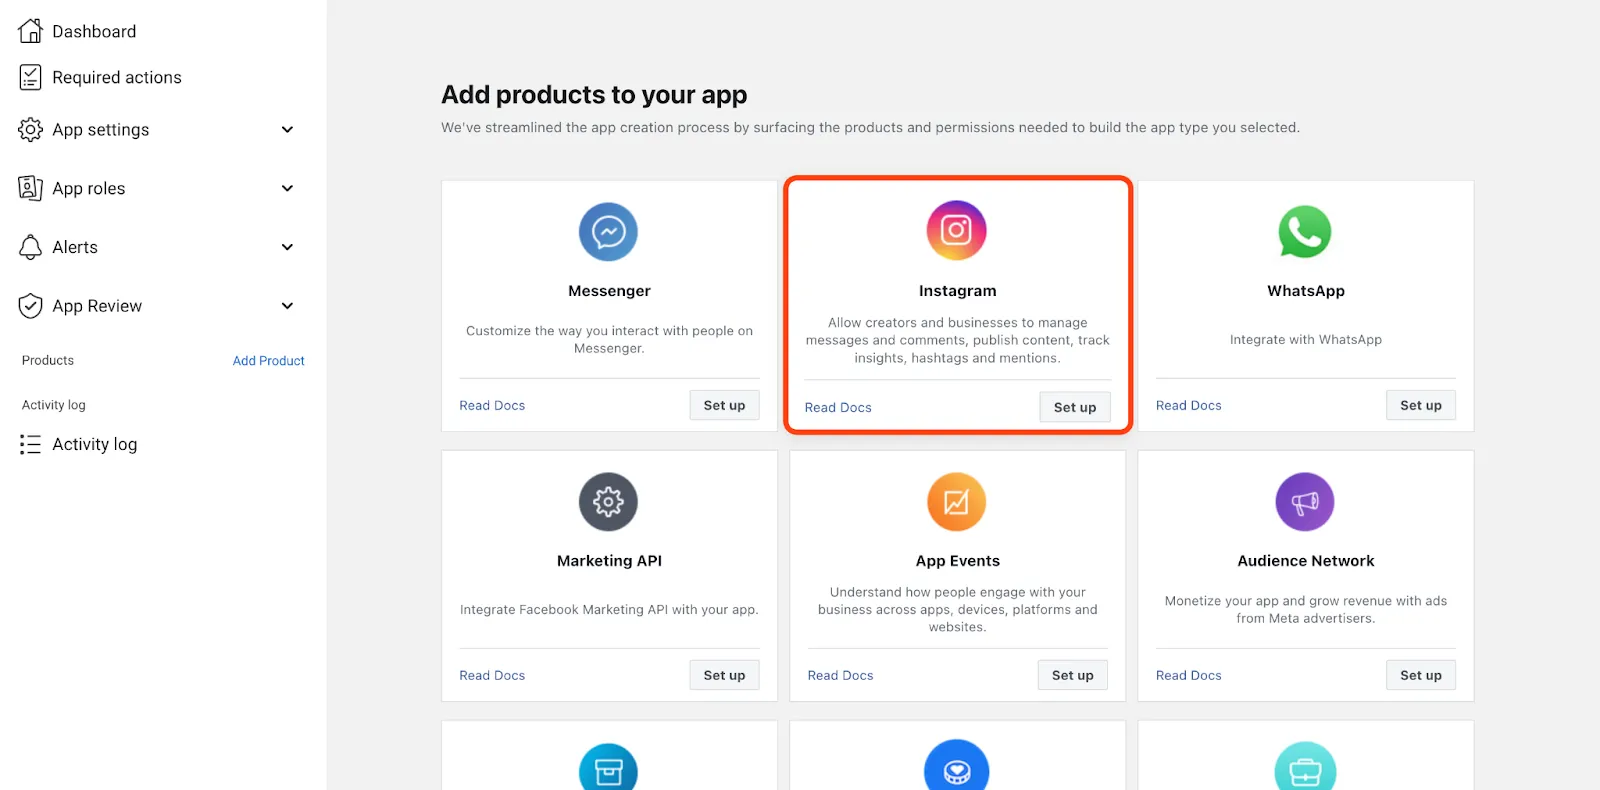This screenshot has width=1600, height=790.
Task: Click the 'Integrate with WhatsApp' description
Action: click(x=1306, y=340)
